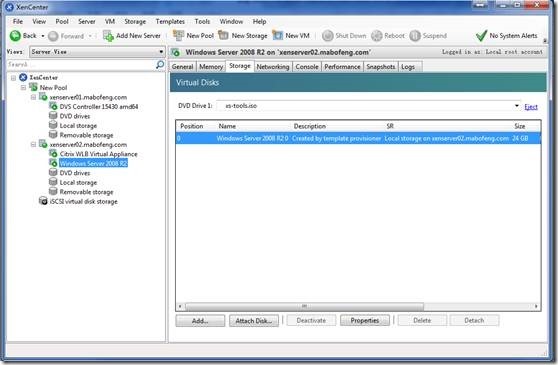Open the Server menu
Viewport: 558px width, 365px height.
pyautogui.click(x=87, y=21)
